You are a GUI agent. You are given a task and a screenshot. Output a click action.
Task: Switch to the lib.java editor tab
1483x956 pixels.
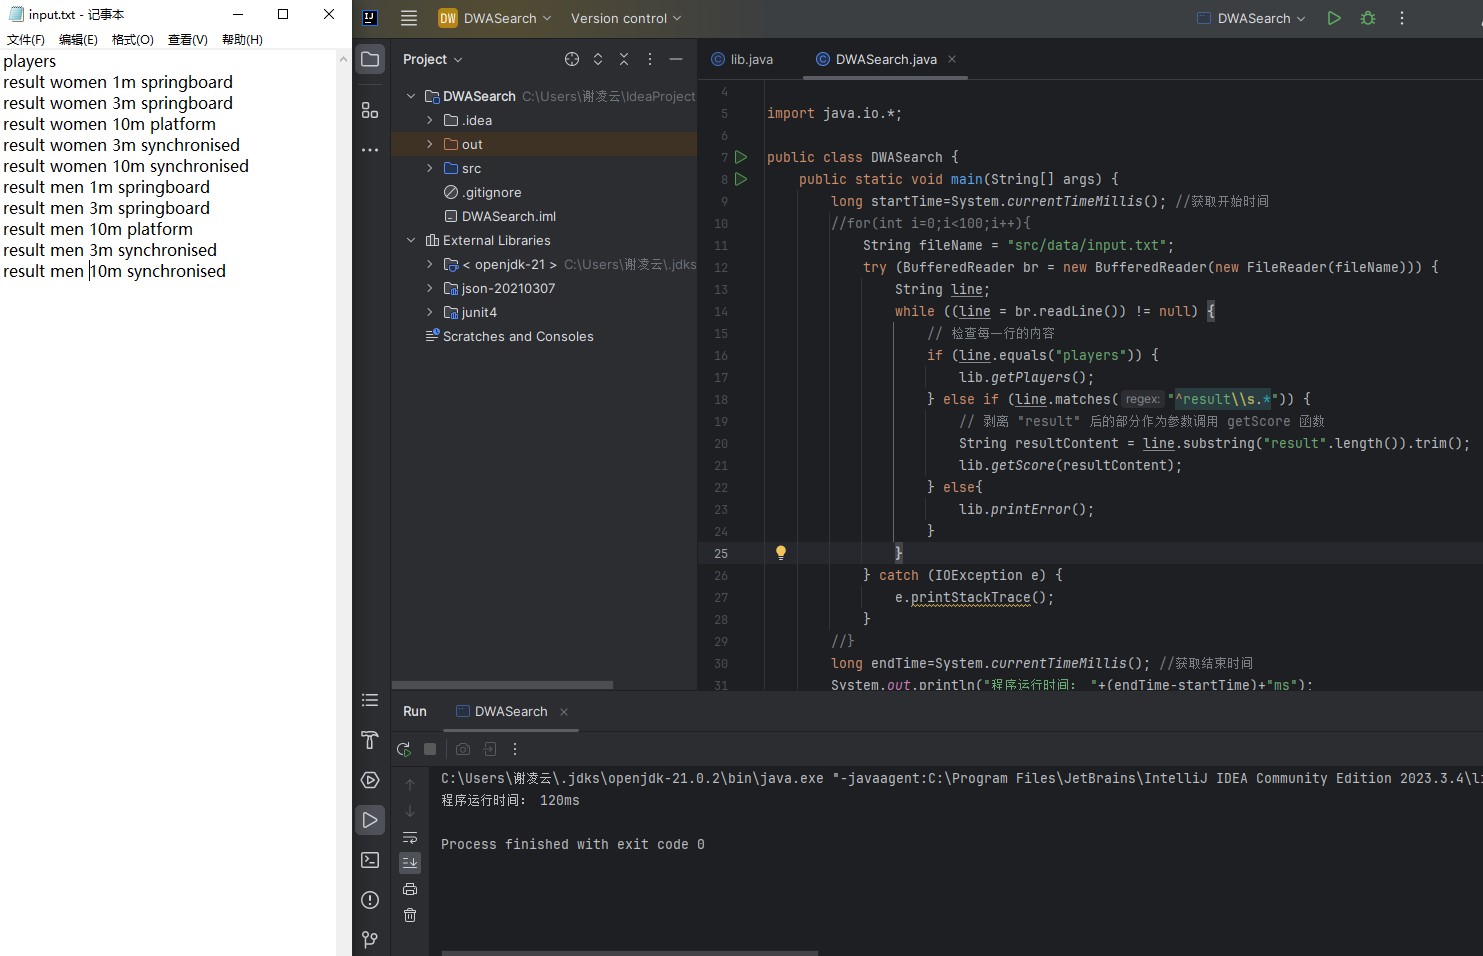742,59
